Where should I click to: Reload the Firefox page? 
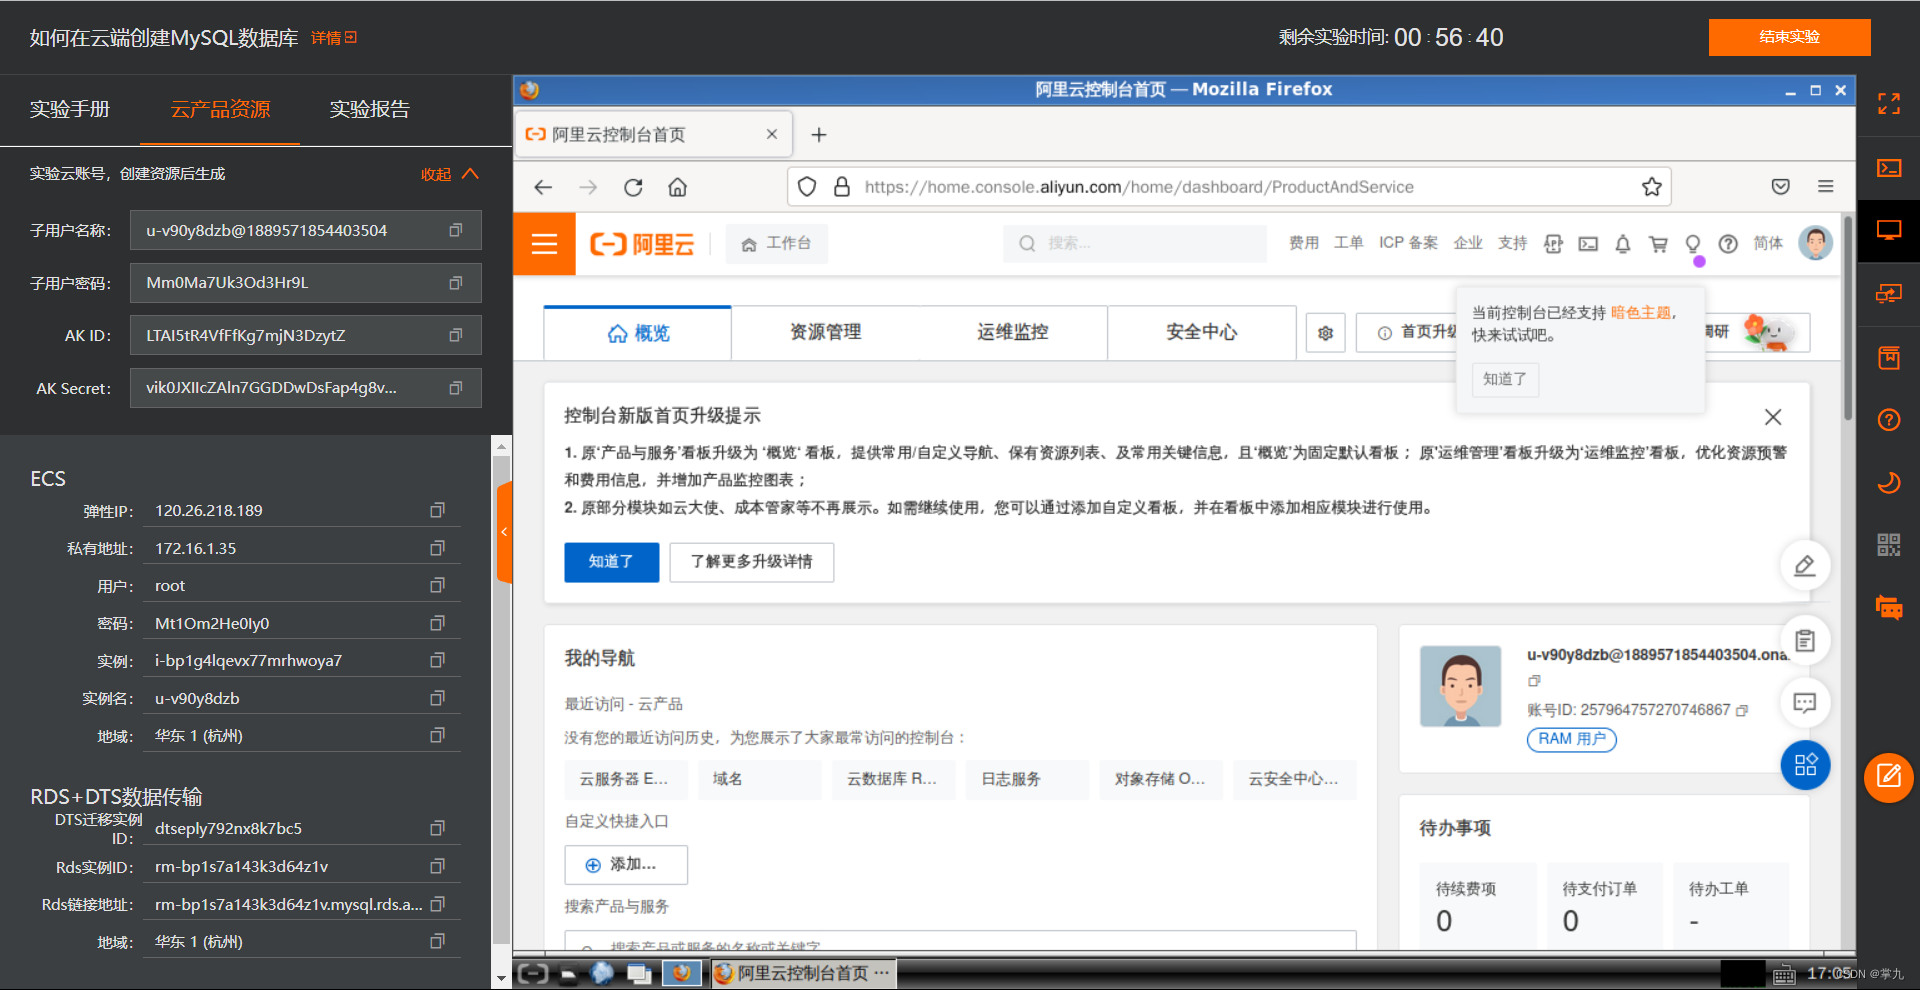tap(633, 187)
